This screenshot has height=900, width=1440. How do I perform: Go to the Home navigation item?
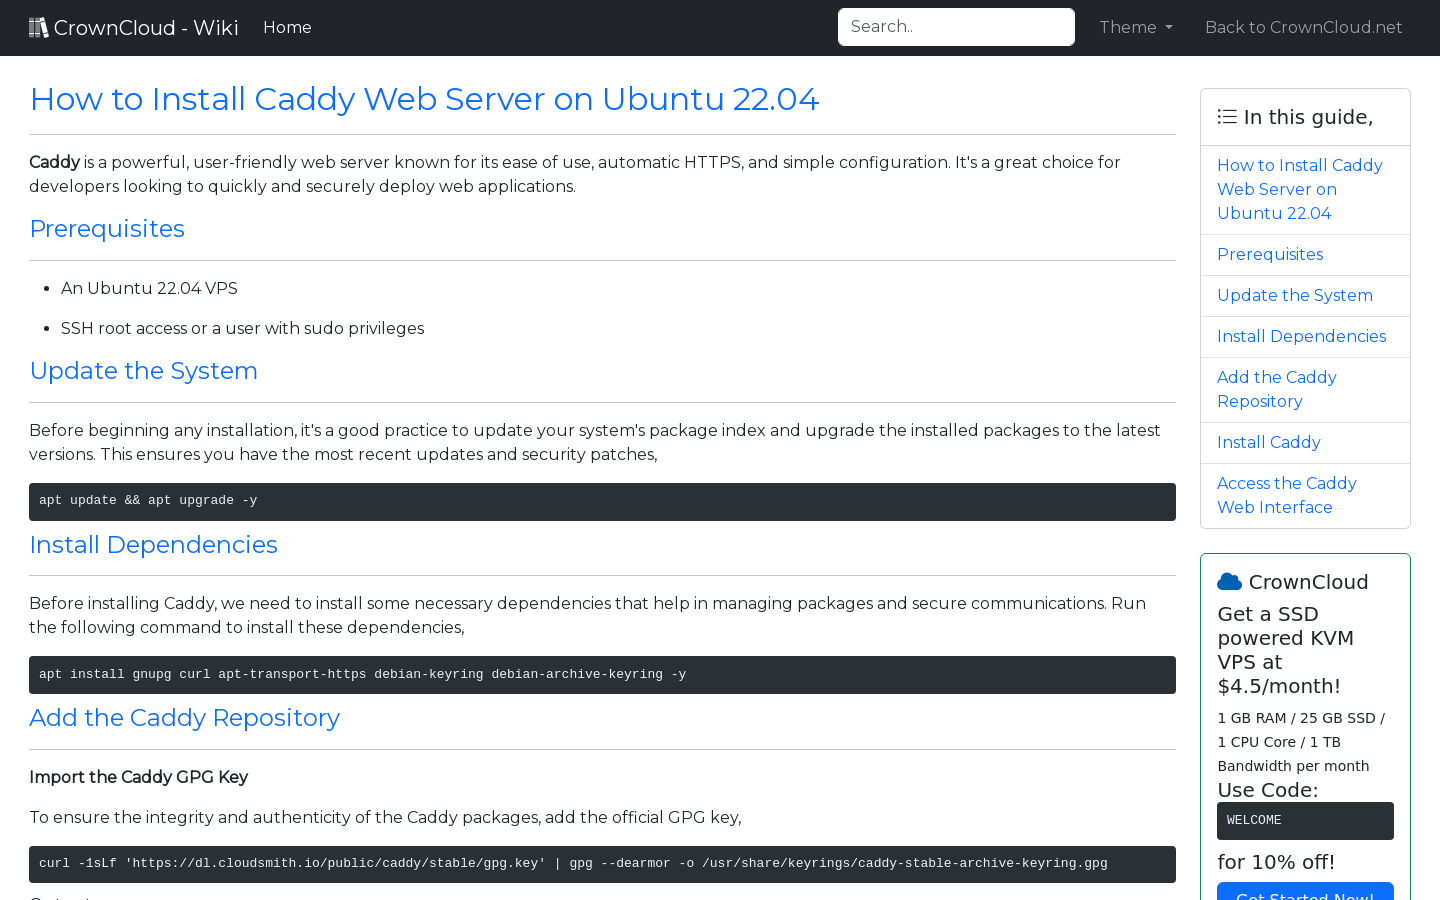pos(287,27)
